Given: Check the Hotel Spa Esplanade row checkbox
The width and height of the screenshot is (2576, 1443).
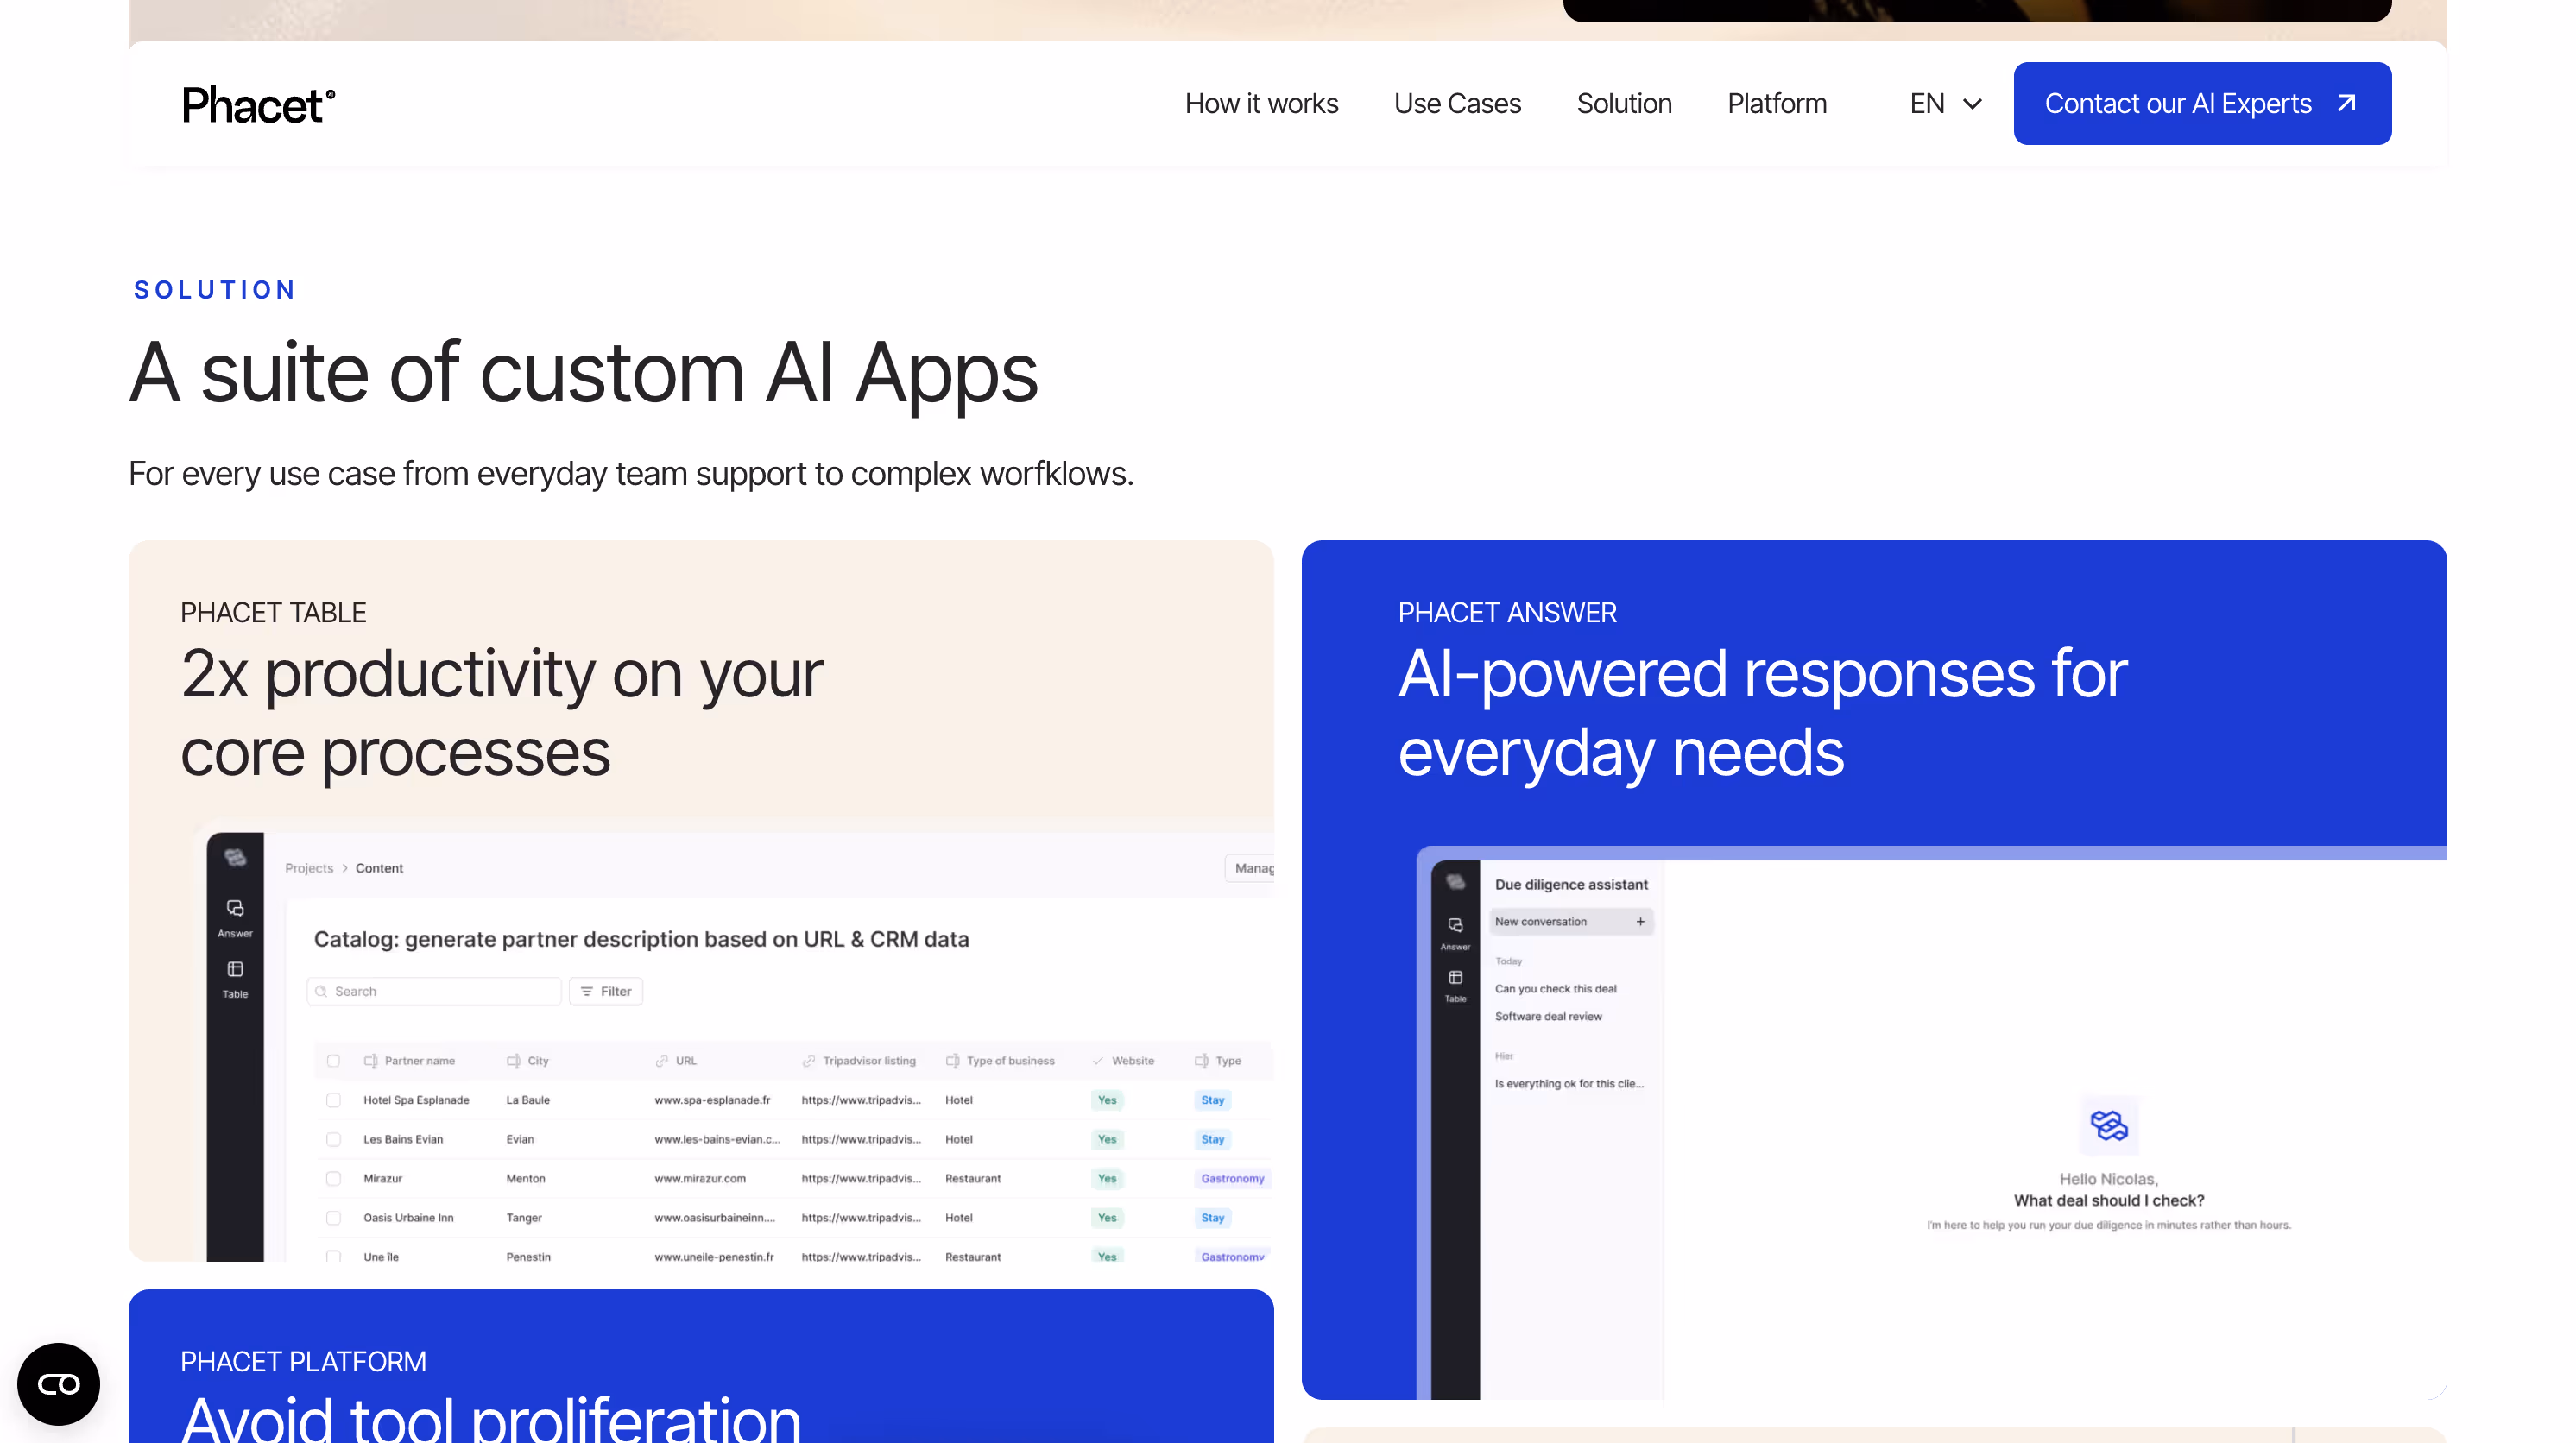Looking at the screenshot, I should (x=333, y=1100).
